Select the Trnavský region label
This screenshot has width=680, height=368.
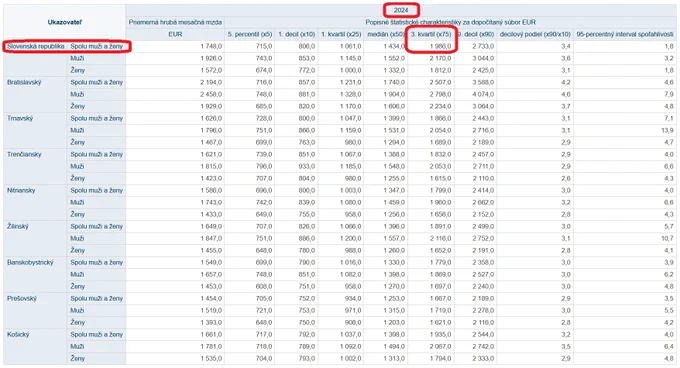pos(20,118)
